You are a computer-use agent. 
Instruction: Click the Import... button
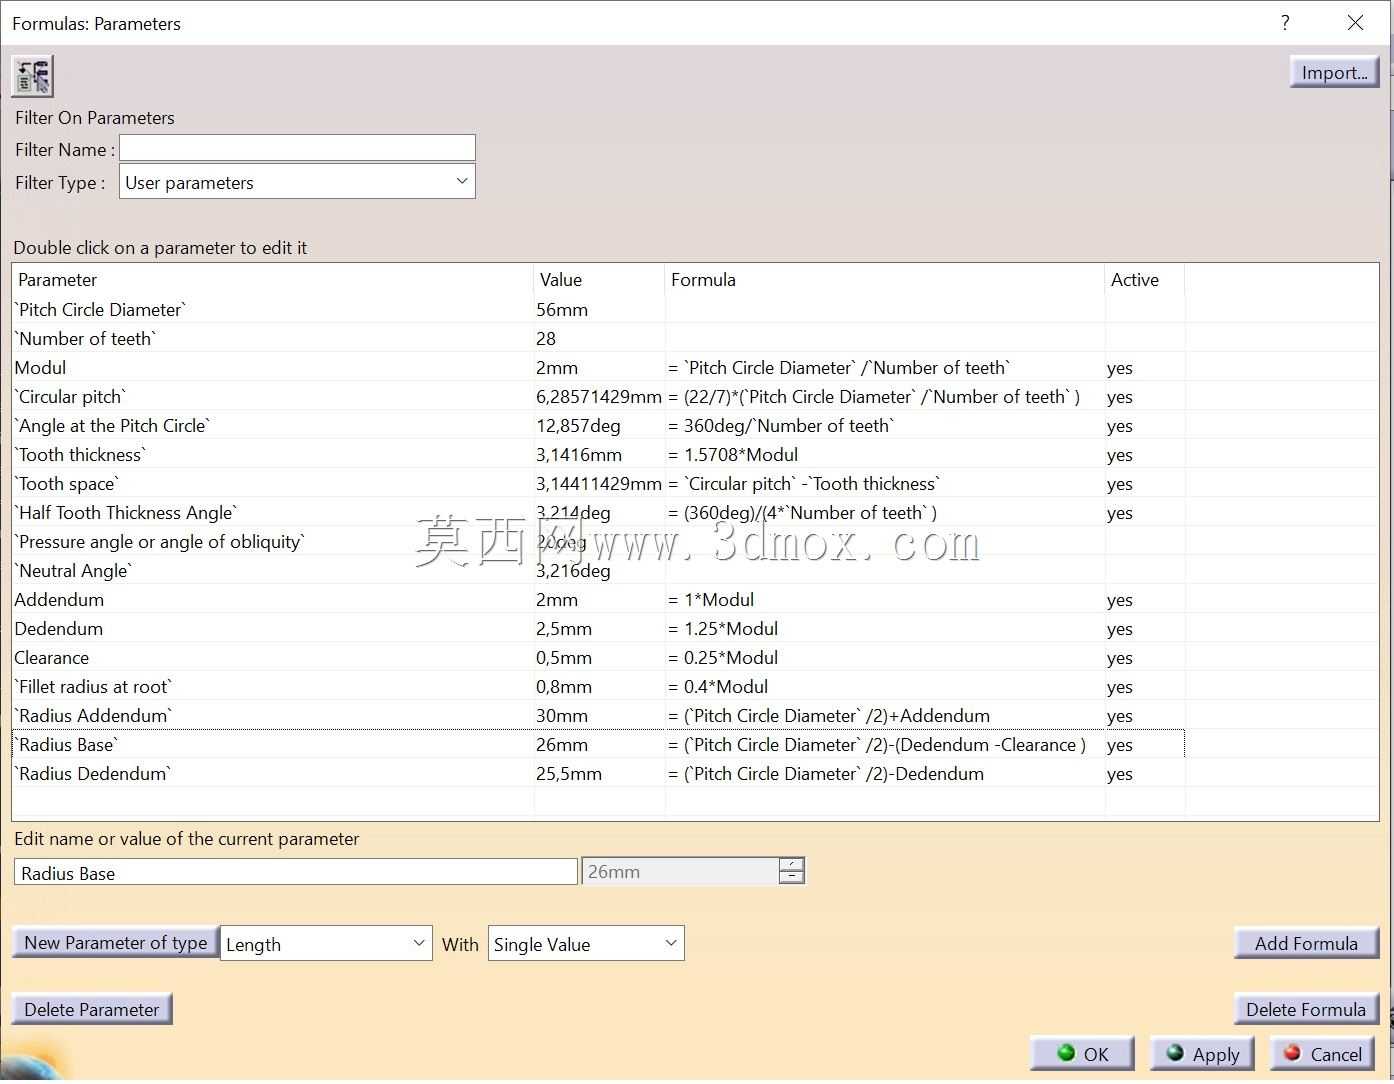(1334, 72)
